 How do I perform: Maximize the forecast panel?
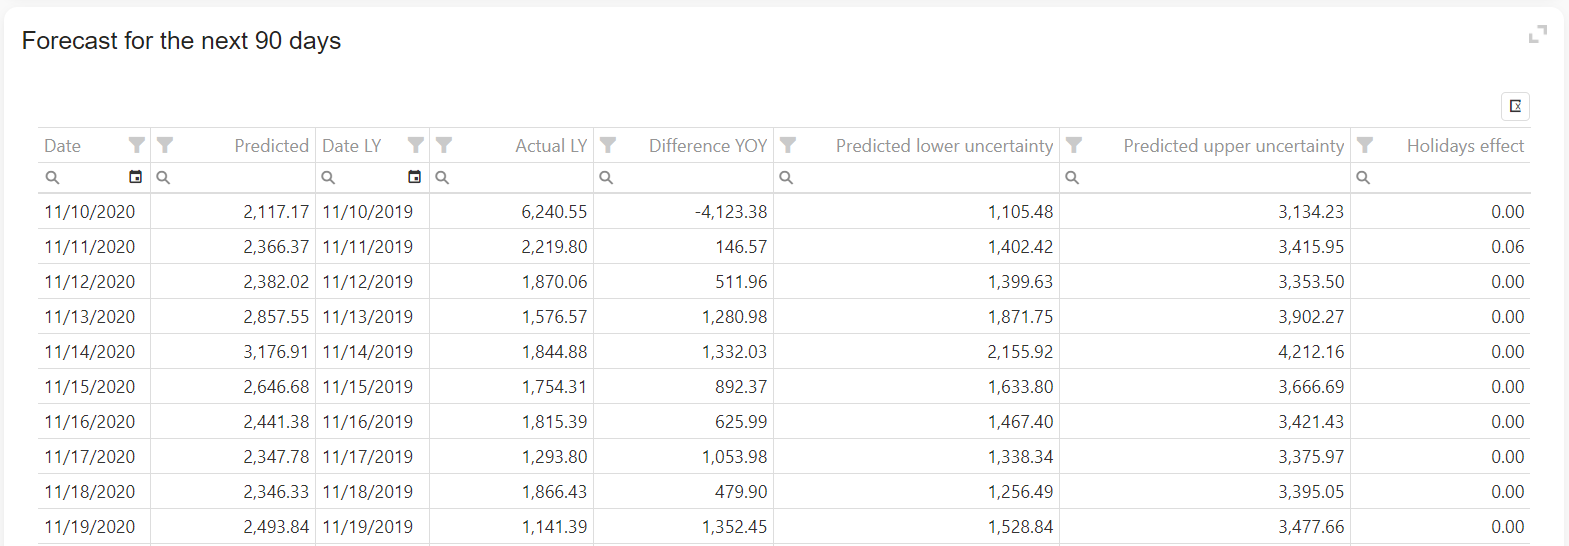point(1537,35)
